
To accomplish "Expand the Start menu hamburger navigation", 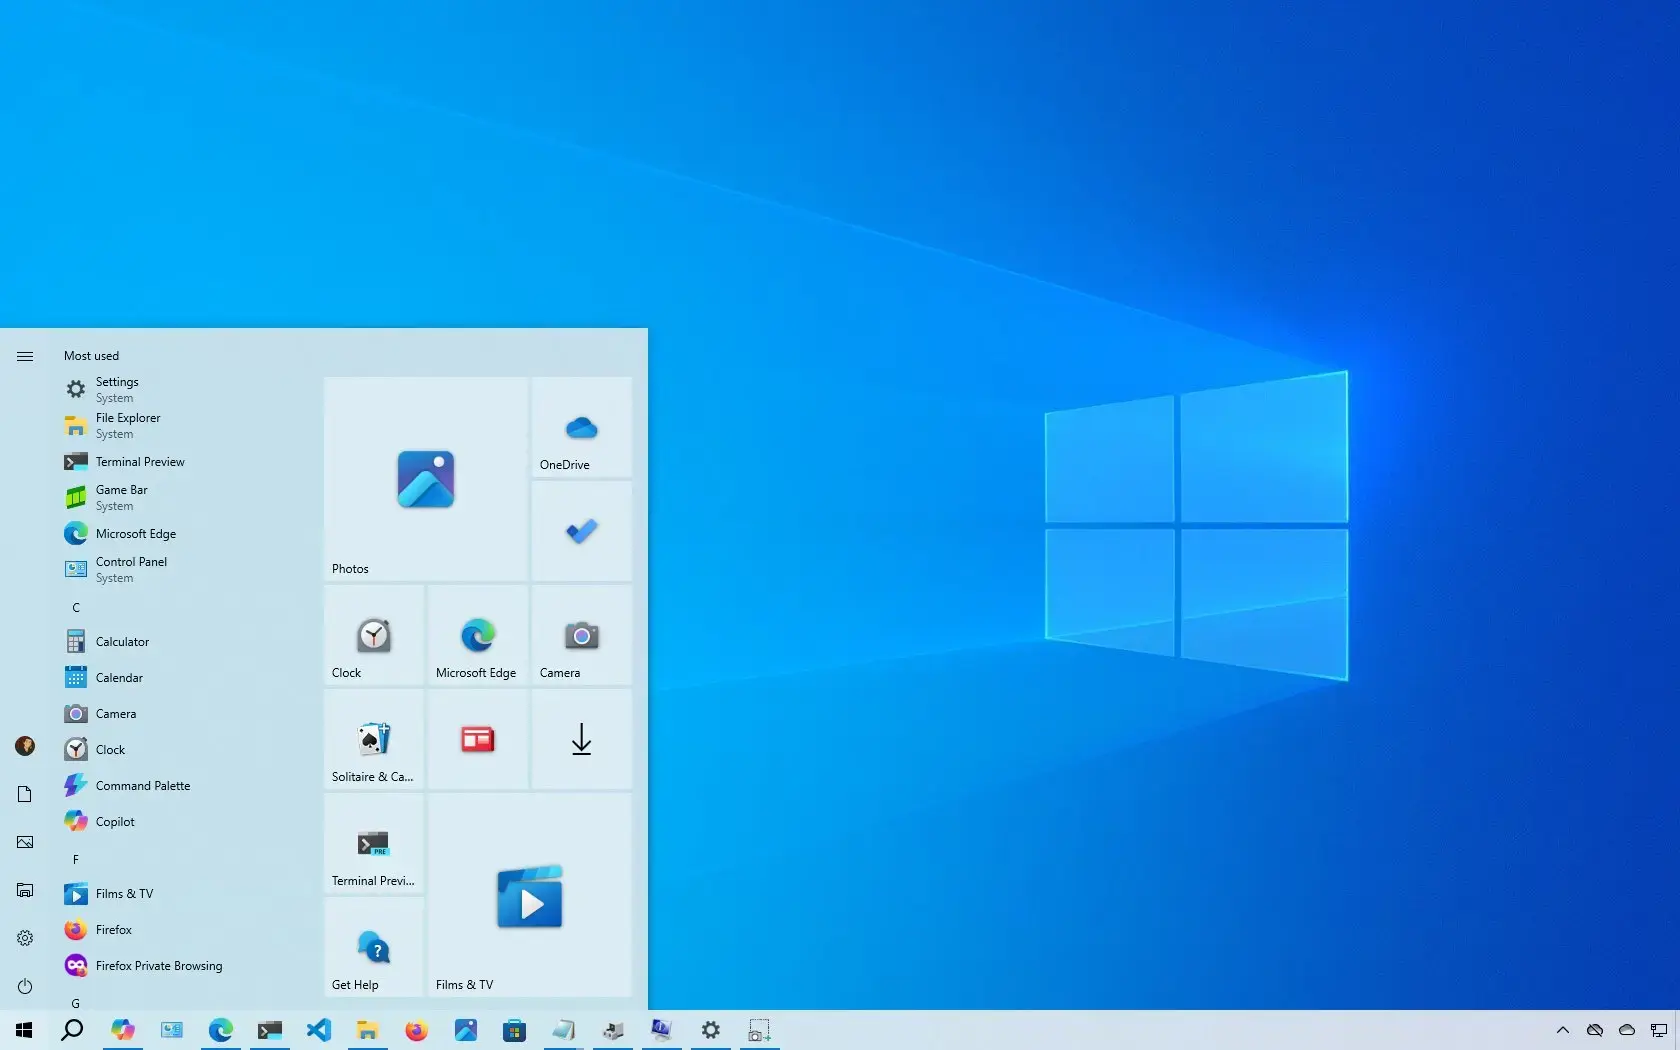I will [24, 355].
